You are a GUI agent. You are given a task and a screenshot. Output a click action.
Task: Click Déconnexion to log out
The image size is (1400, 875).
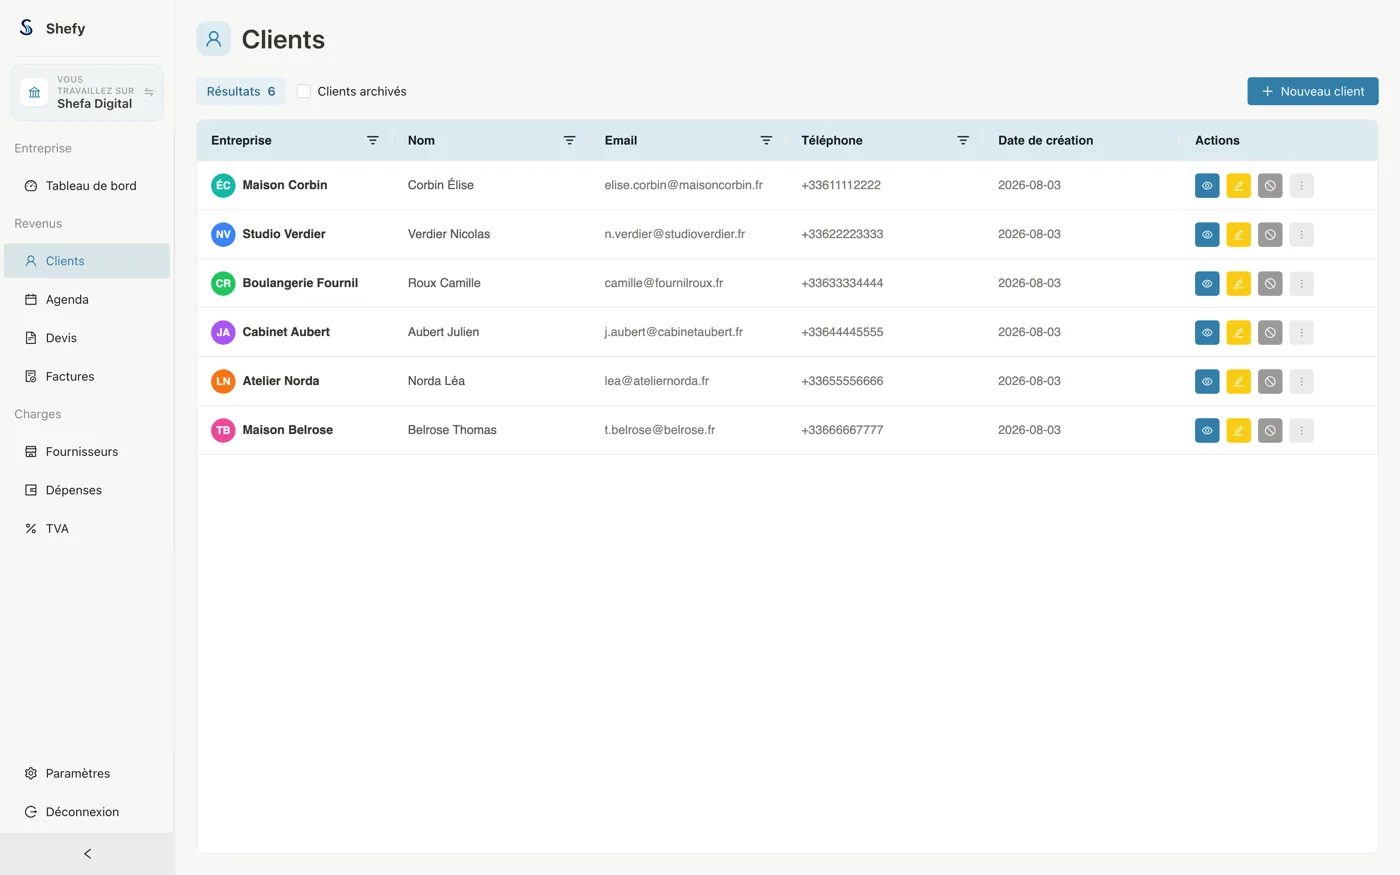pos(87,812)
